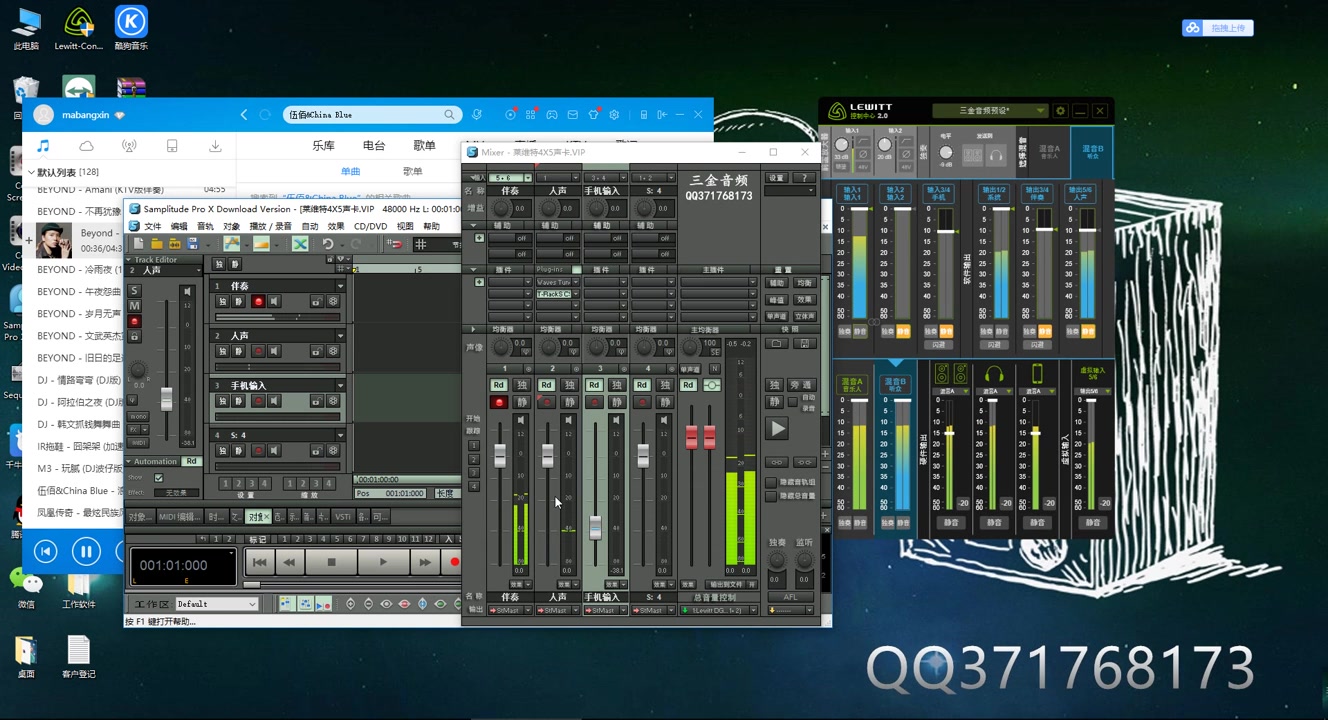
Task: Adjust the Track Editor volume fader
Action: (x=166, y=398)
